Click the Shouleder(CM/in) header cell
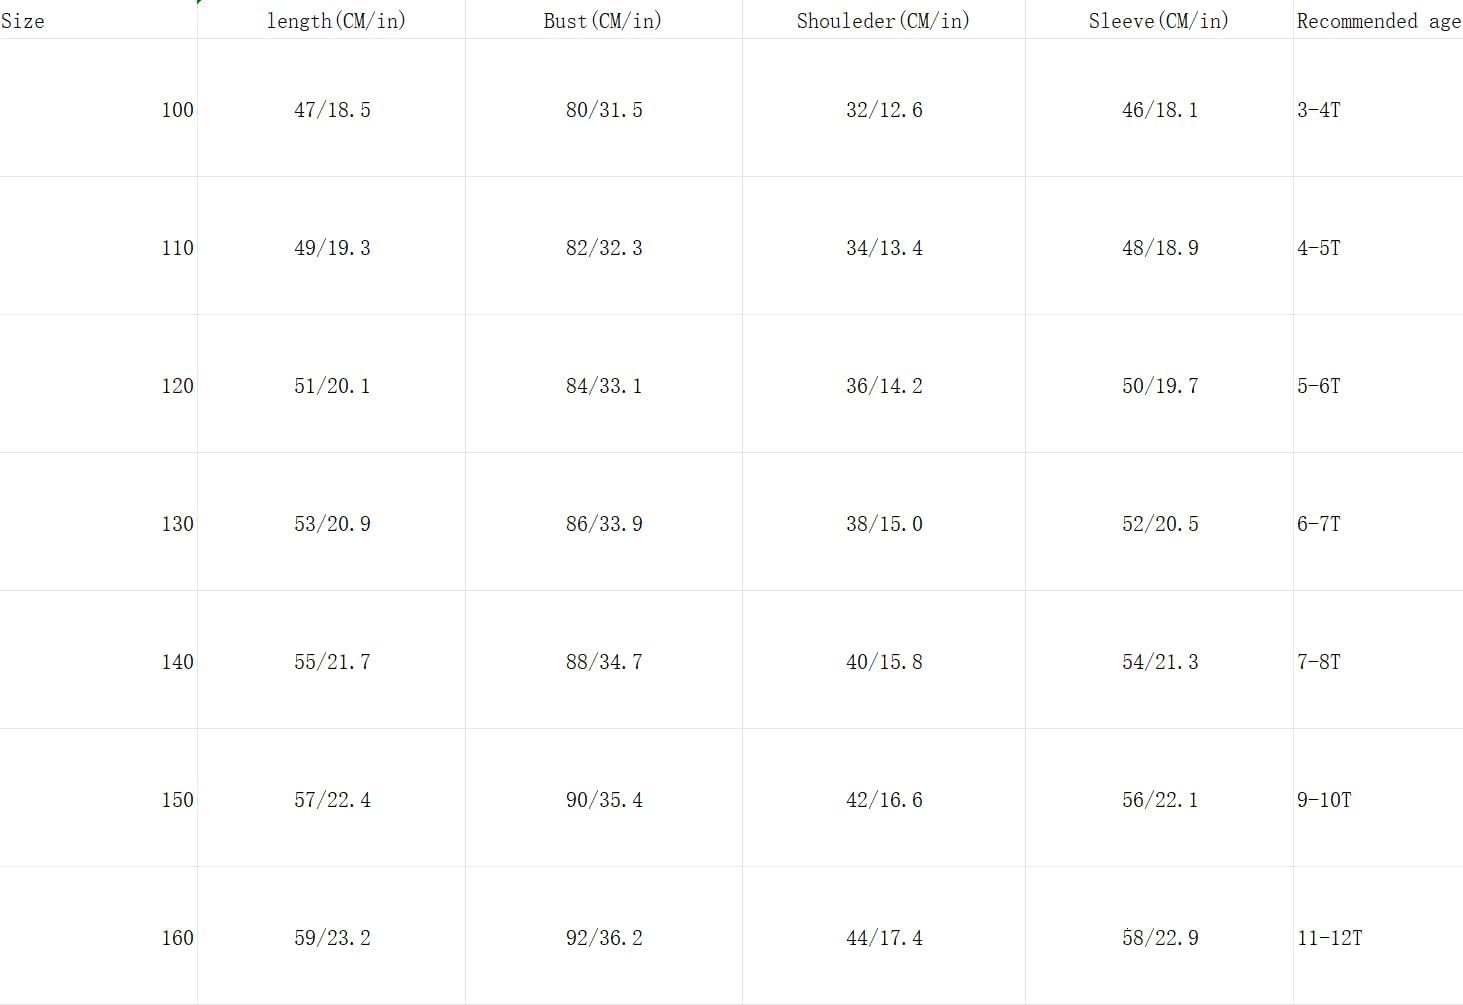The width and height of the screenshot is (1463, 1005). pyautogui.click(x=883, y=20)
